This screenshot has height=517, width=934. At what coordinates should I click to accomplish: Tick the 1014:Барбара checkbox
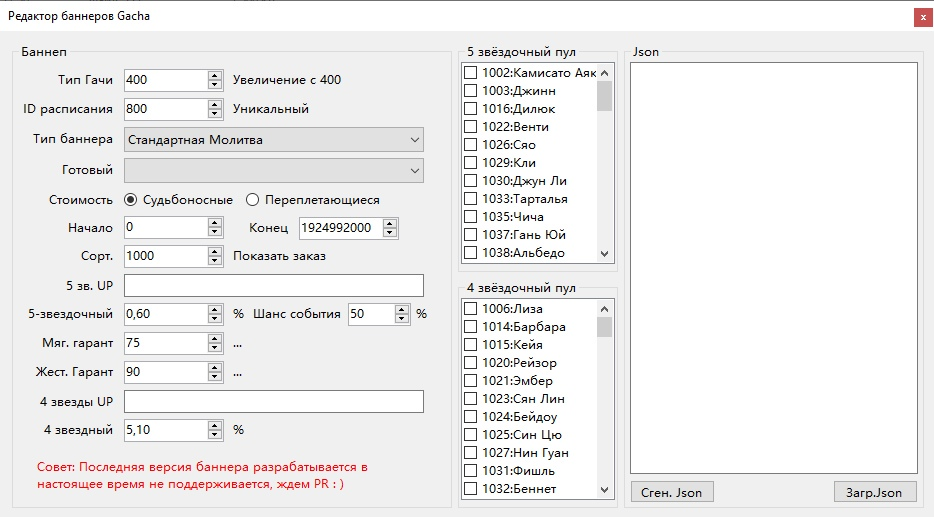470,327
